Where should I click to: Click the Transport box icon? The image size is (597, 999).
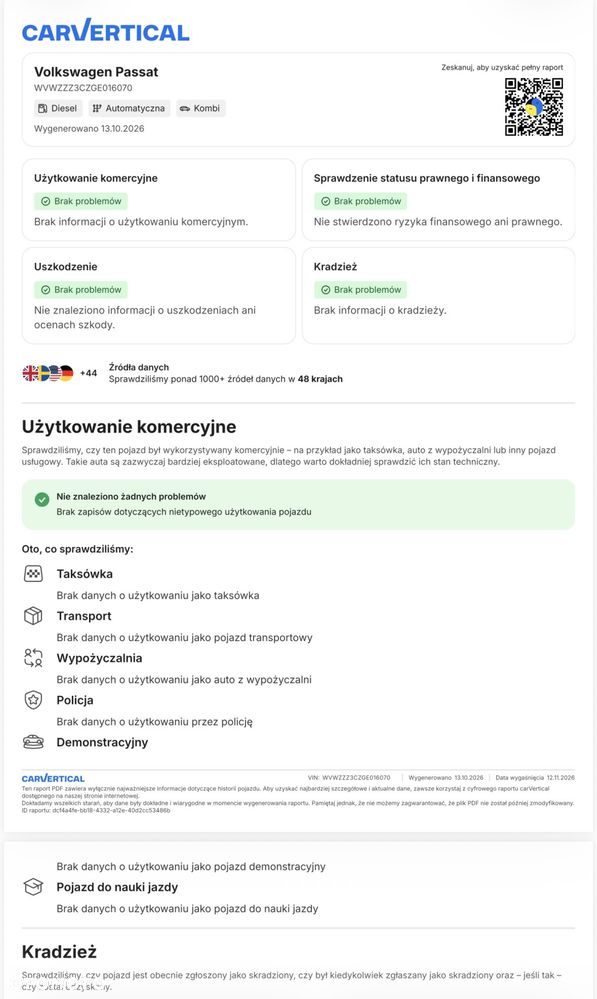(33, 616)
